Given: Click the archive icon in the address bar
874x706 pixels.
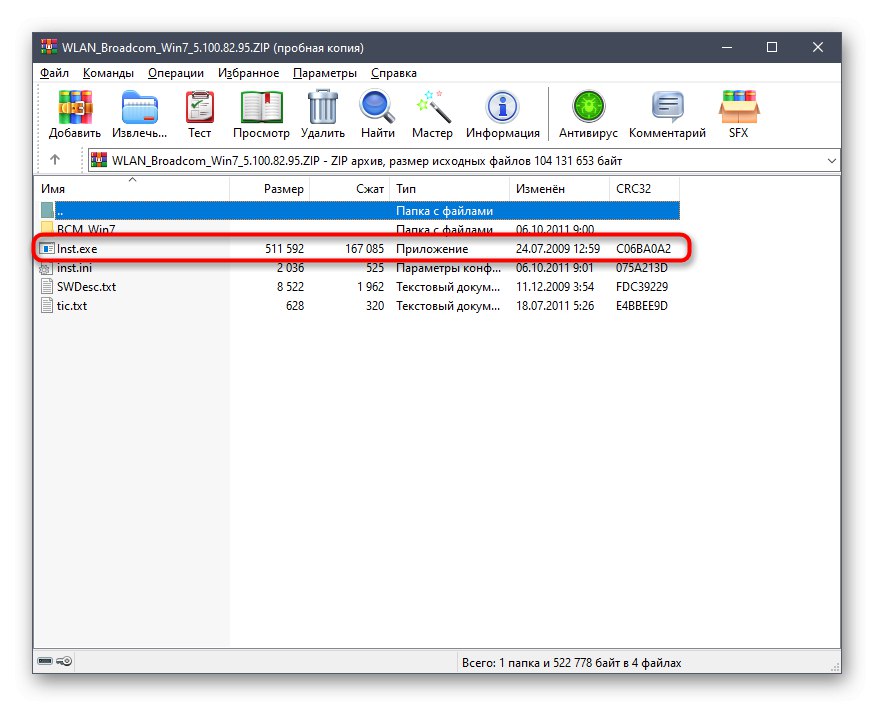Looking at the screenshot, I should pos(99,160).
